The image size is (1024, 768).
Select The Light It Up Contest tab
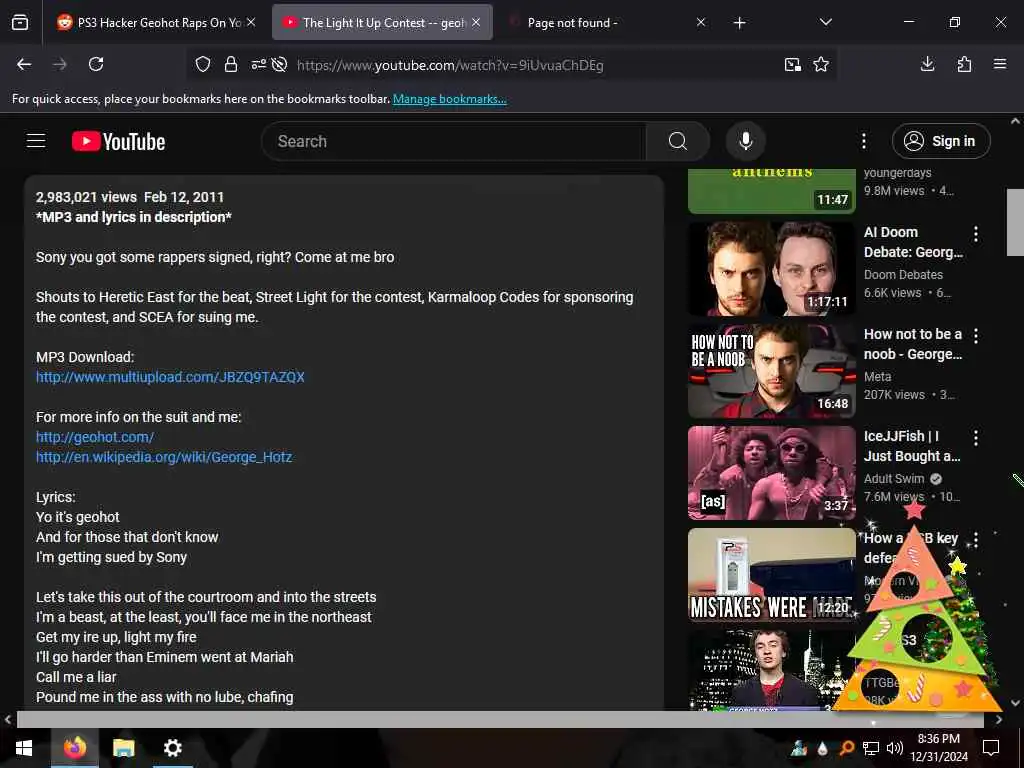click(x=383, y=23)
